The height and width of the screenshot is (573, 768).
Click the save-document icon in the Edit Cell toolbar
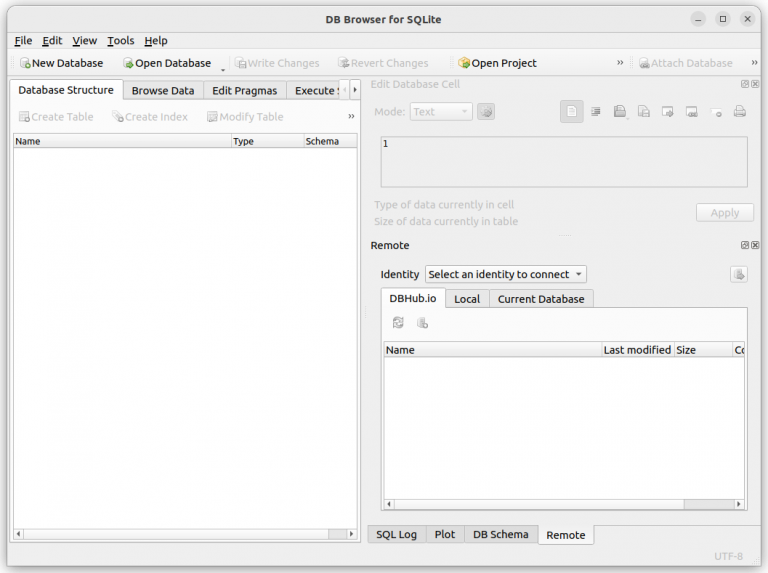(x=644, y=112)
